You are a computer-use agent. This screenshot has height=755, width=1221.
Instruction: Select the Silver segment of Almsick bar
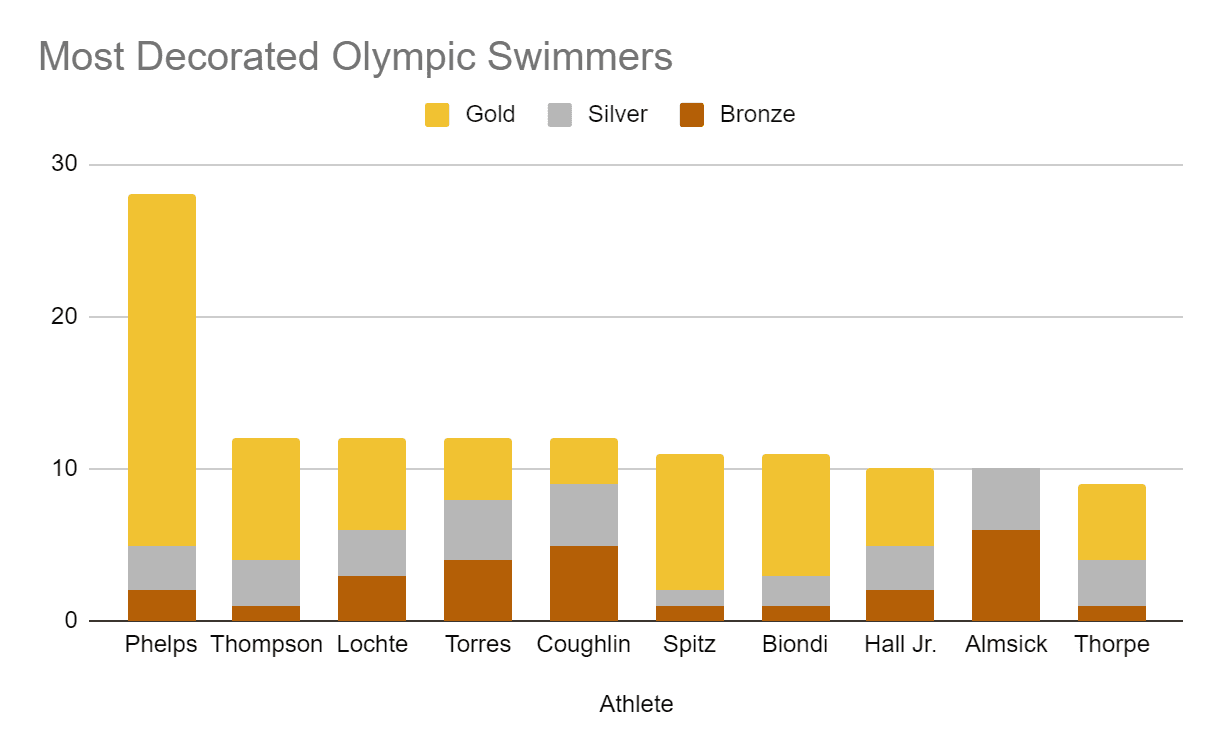tap(1006, 499)
